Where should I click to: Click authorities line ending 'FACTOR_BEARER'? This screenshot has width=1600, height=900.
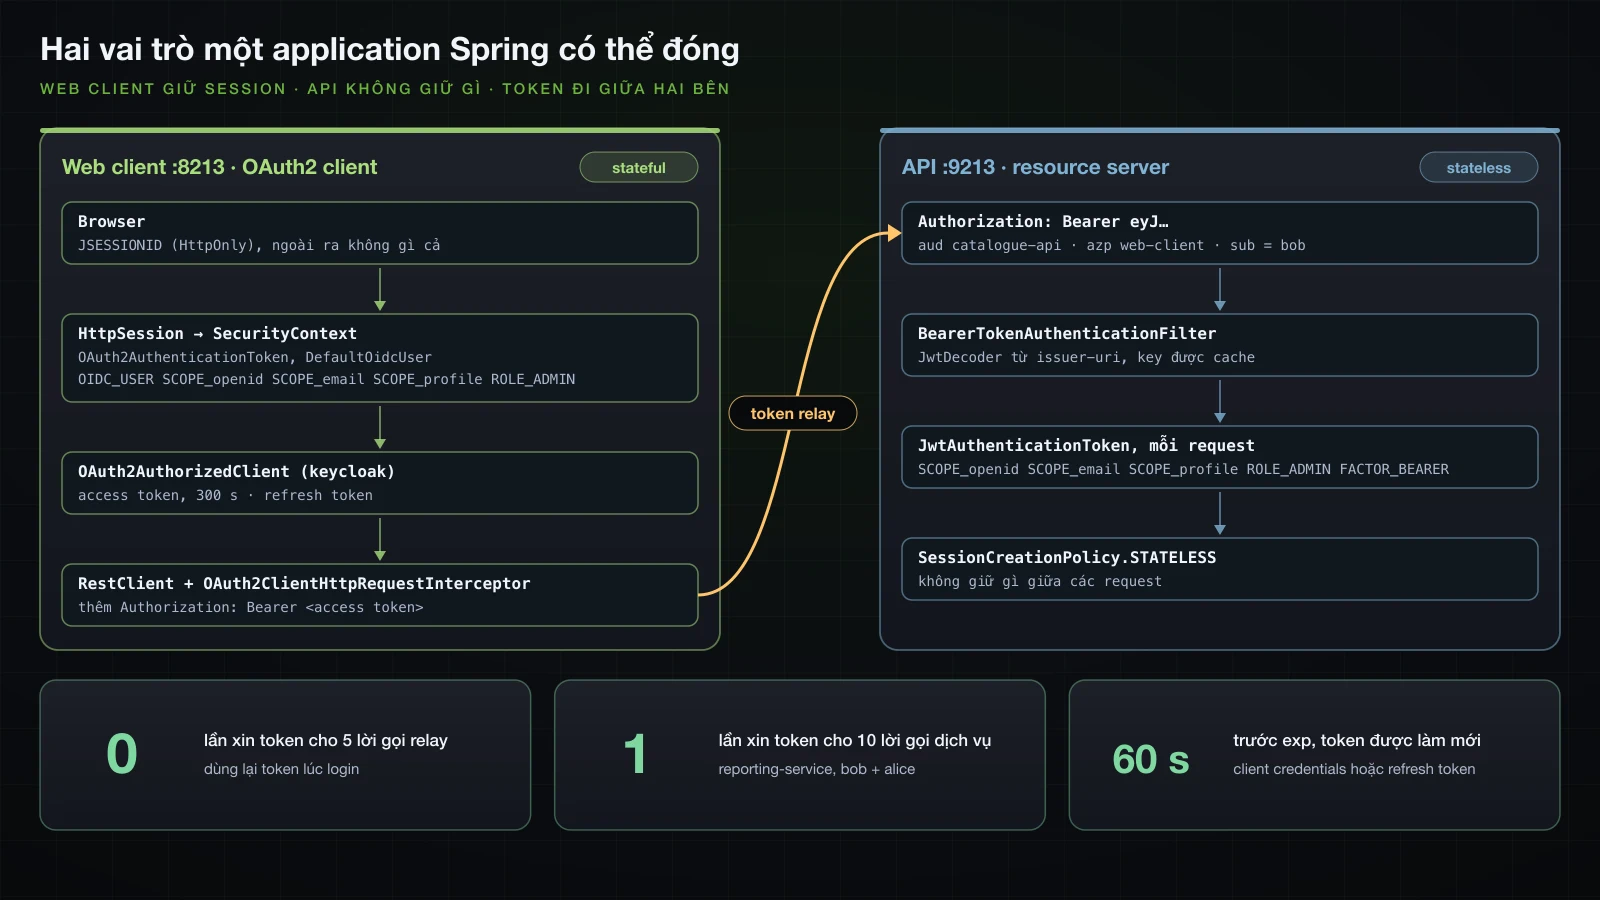click(1183, 469)
